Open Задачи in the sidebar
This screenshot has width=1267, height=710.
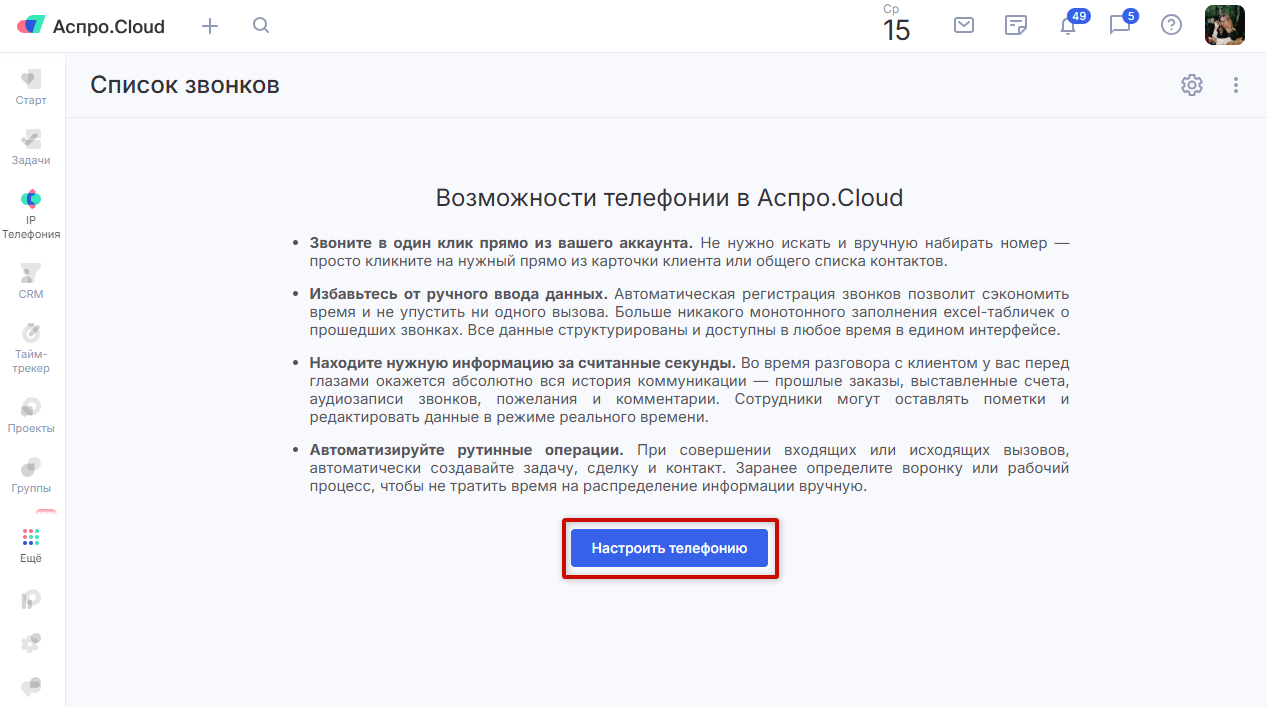[31, 147]
